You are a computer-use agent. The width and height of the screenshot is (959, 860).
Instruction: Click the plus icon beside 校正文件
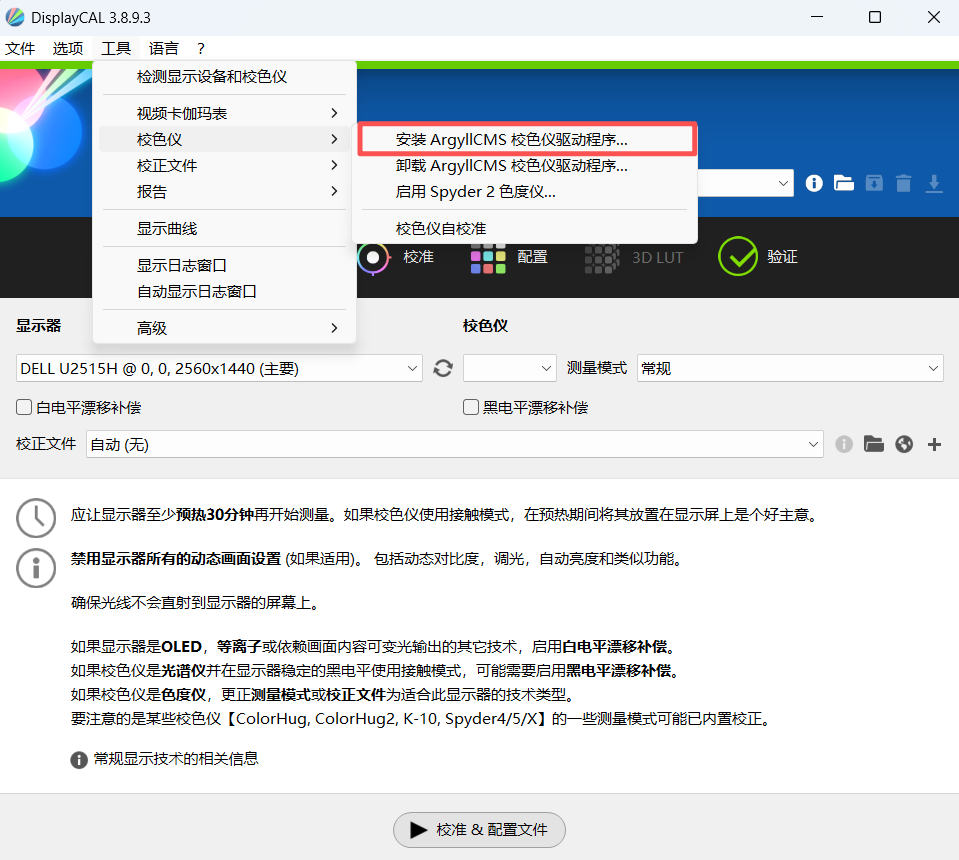934,443
